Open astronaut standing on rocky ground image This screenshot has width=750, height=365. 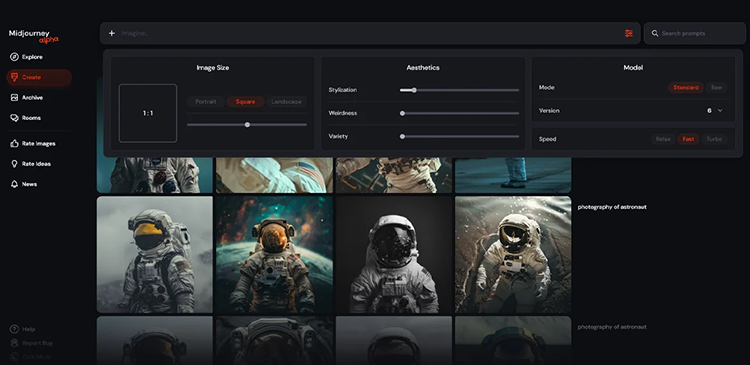coord(513,254)
